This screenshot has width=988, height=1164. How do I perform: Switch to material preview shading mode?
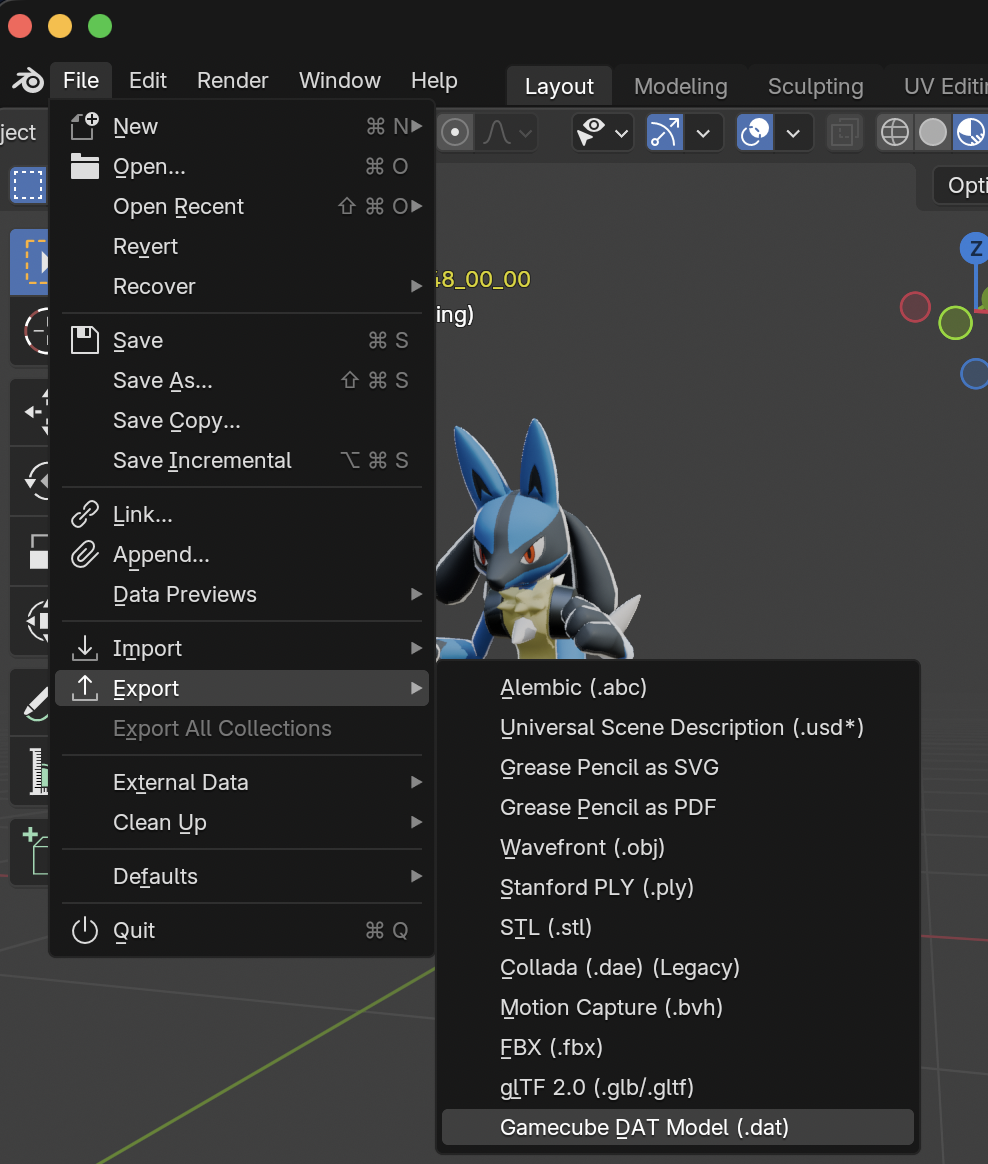(971, 134)
